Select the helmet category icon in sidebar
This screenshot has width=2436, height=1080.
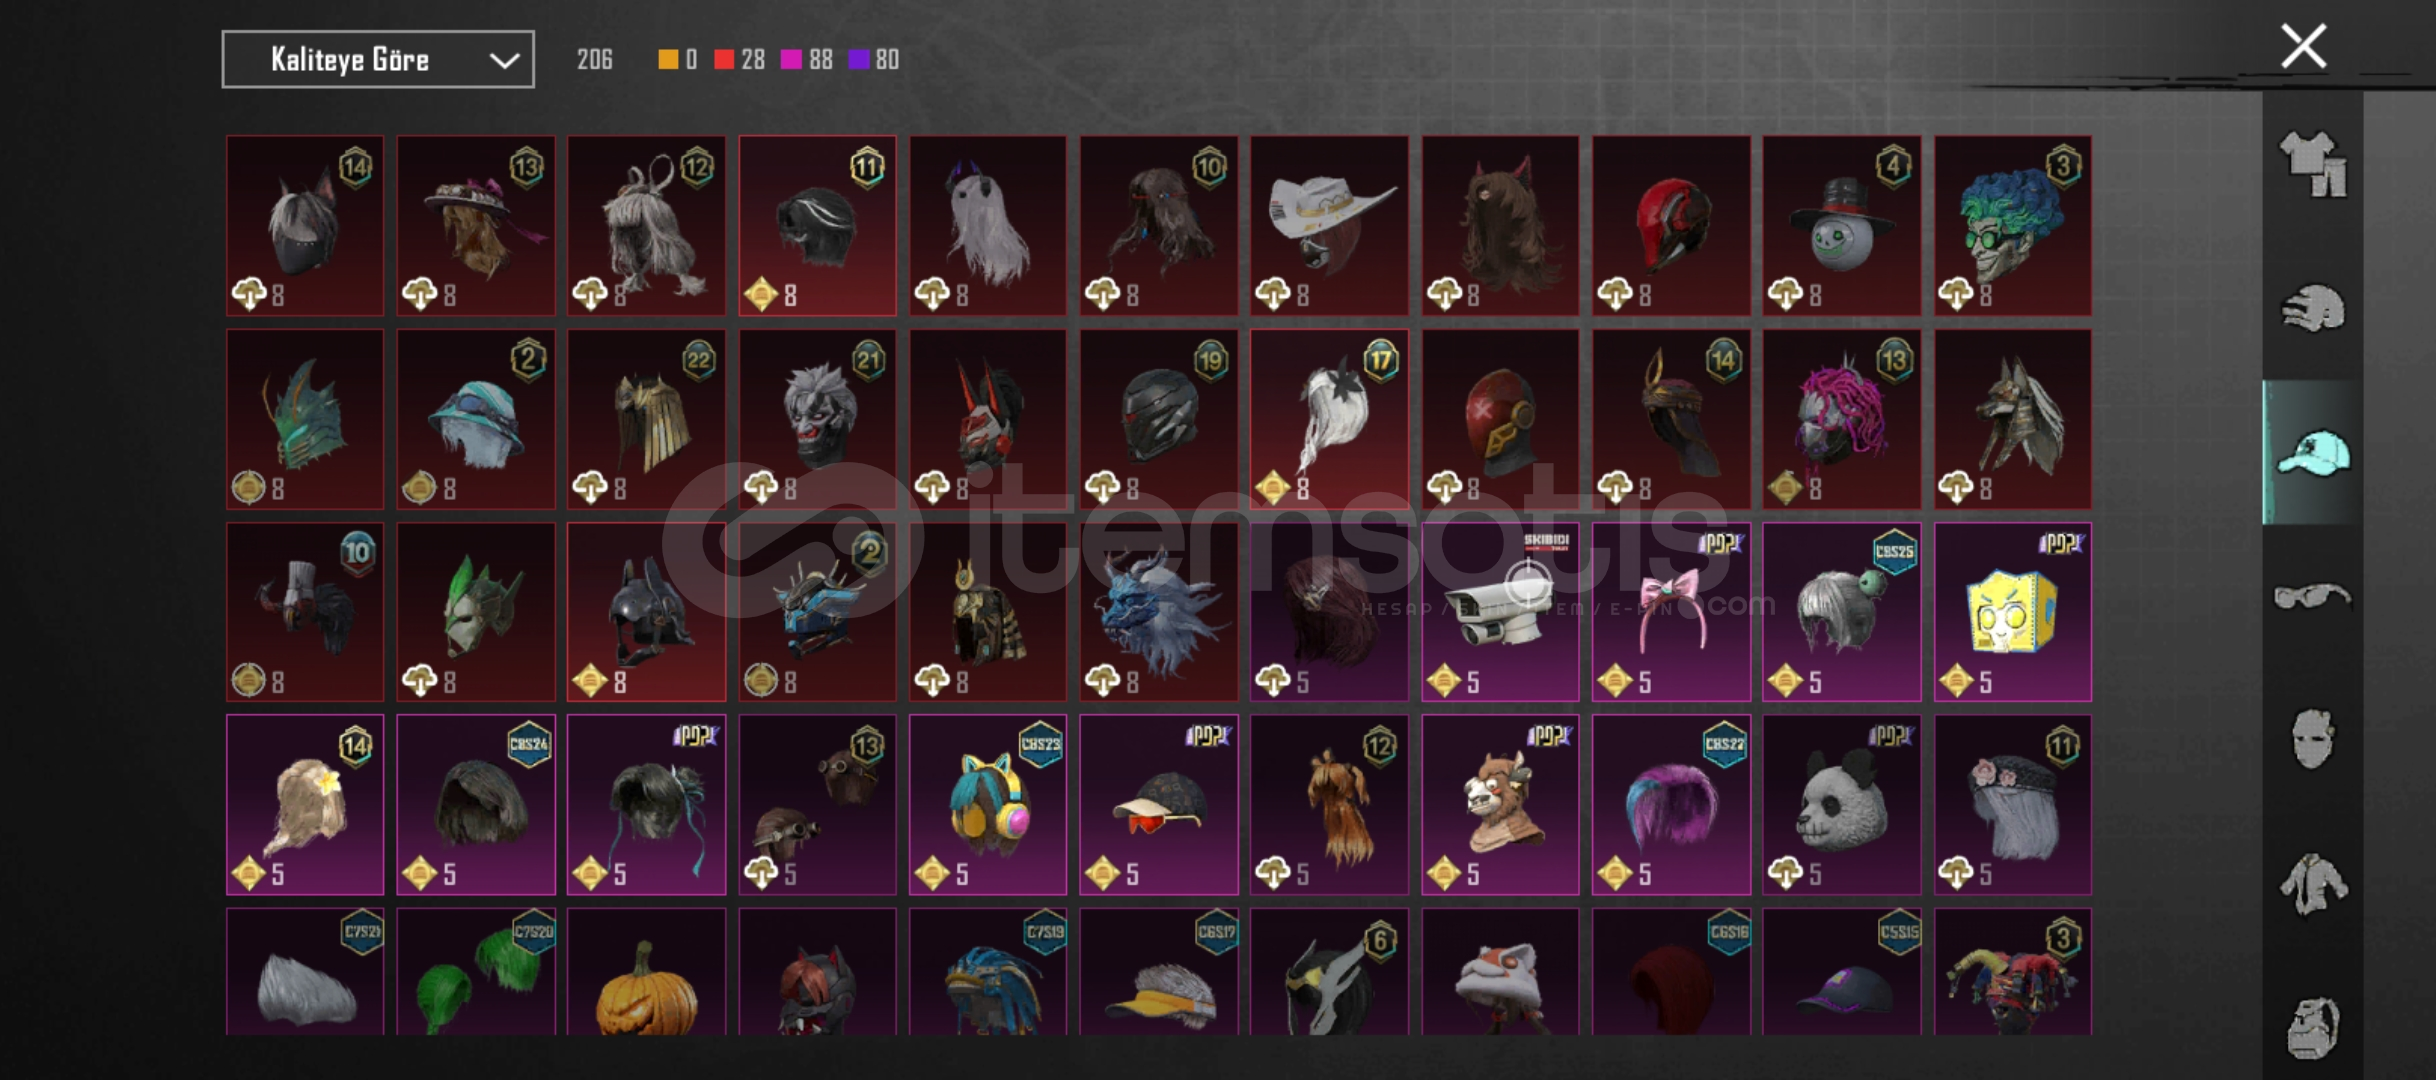[x=2313, y=308]
